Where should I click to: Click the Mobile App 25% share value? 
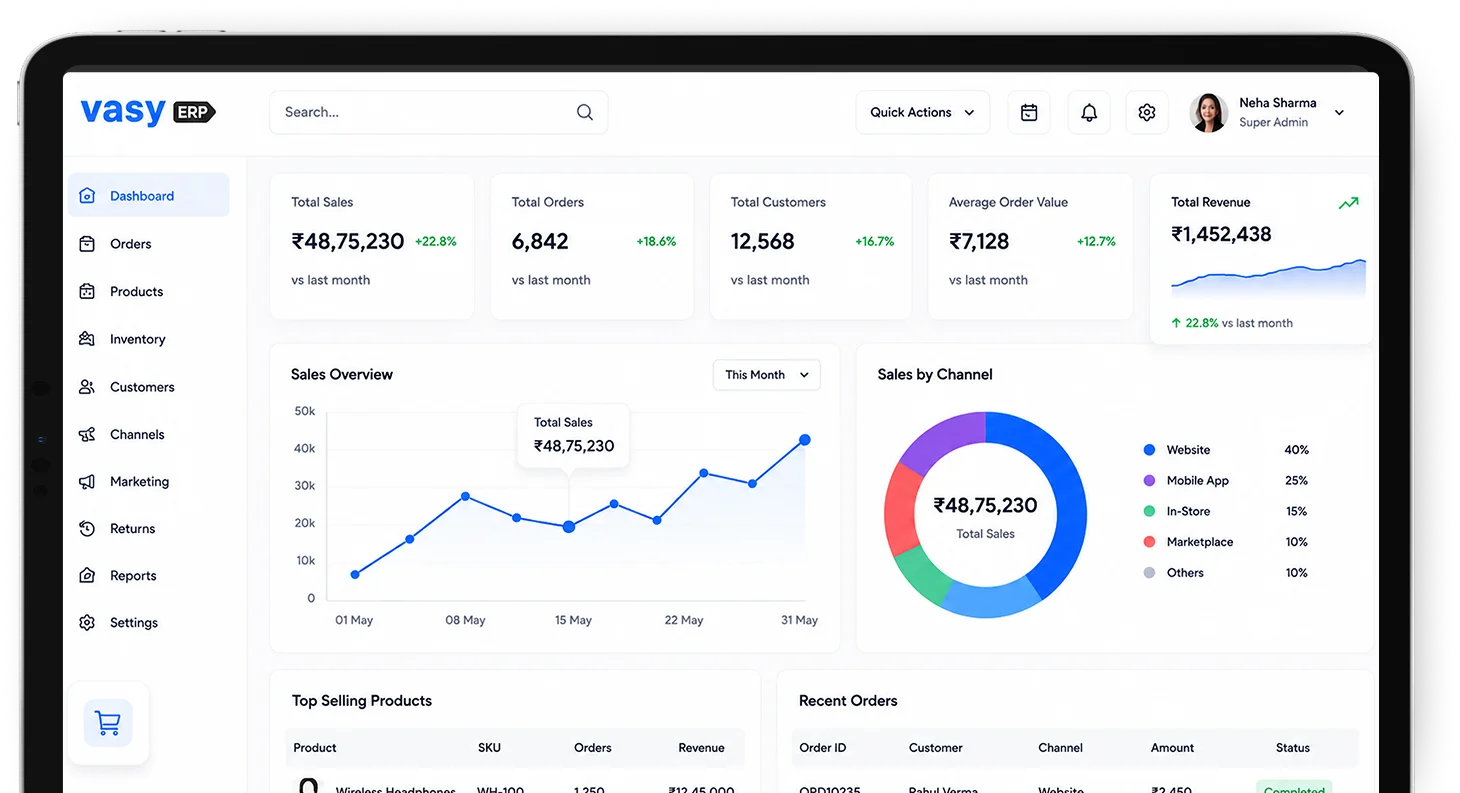(1297, 481)
